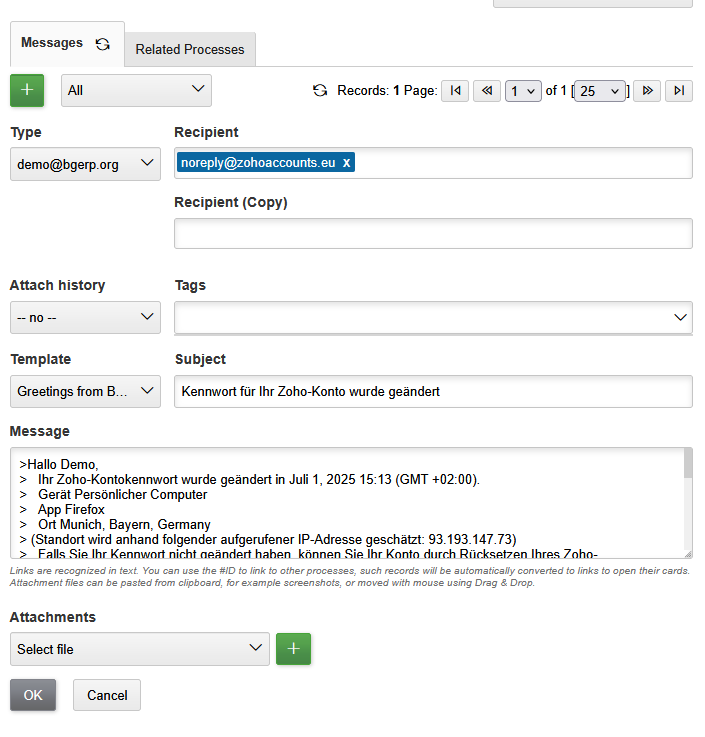Image resolution: width=705 pixels, height=737 pixels.
Task: Open the All filter dropdown
Action: pyautogui.click(x=136, y=90)
